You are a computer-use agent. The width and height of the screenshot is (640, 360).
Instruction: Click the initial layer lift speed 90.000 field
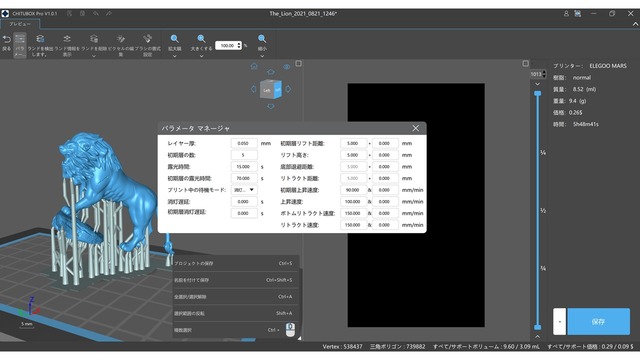353,190
